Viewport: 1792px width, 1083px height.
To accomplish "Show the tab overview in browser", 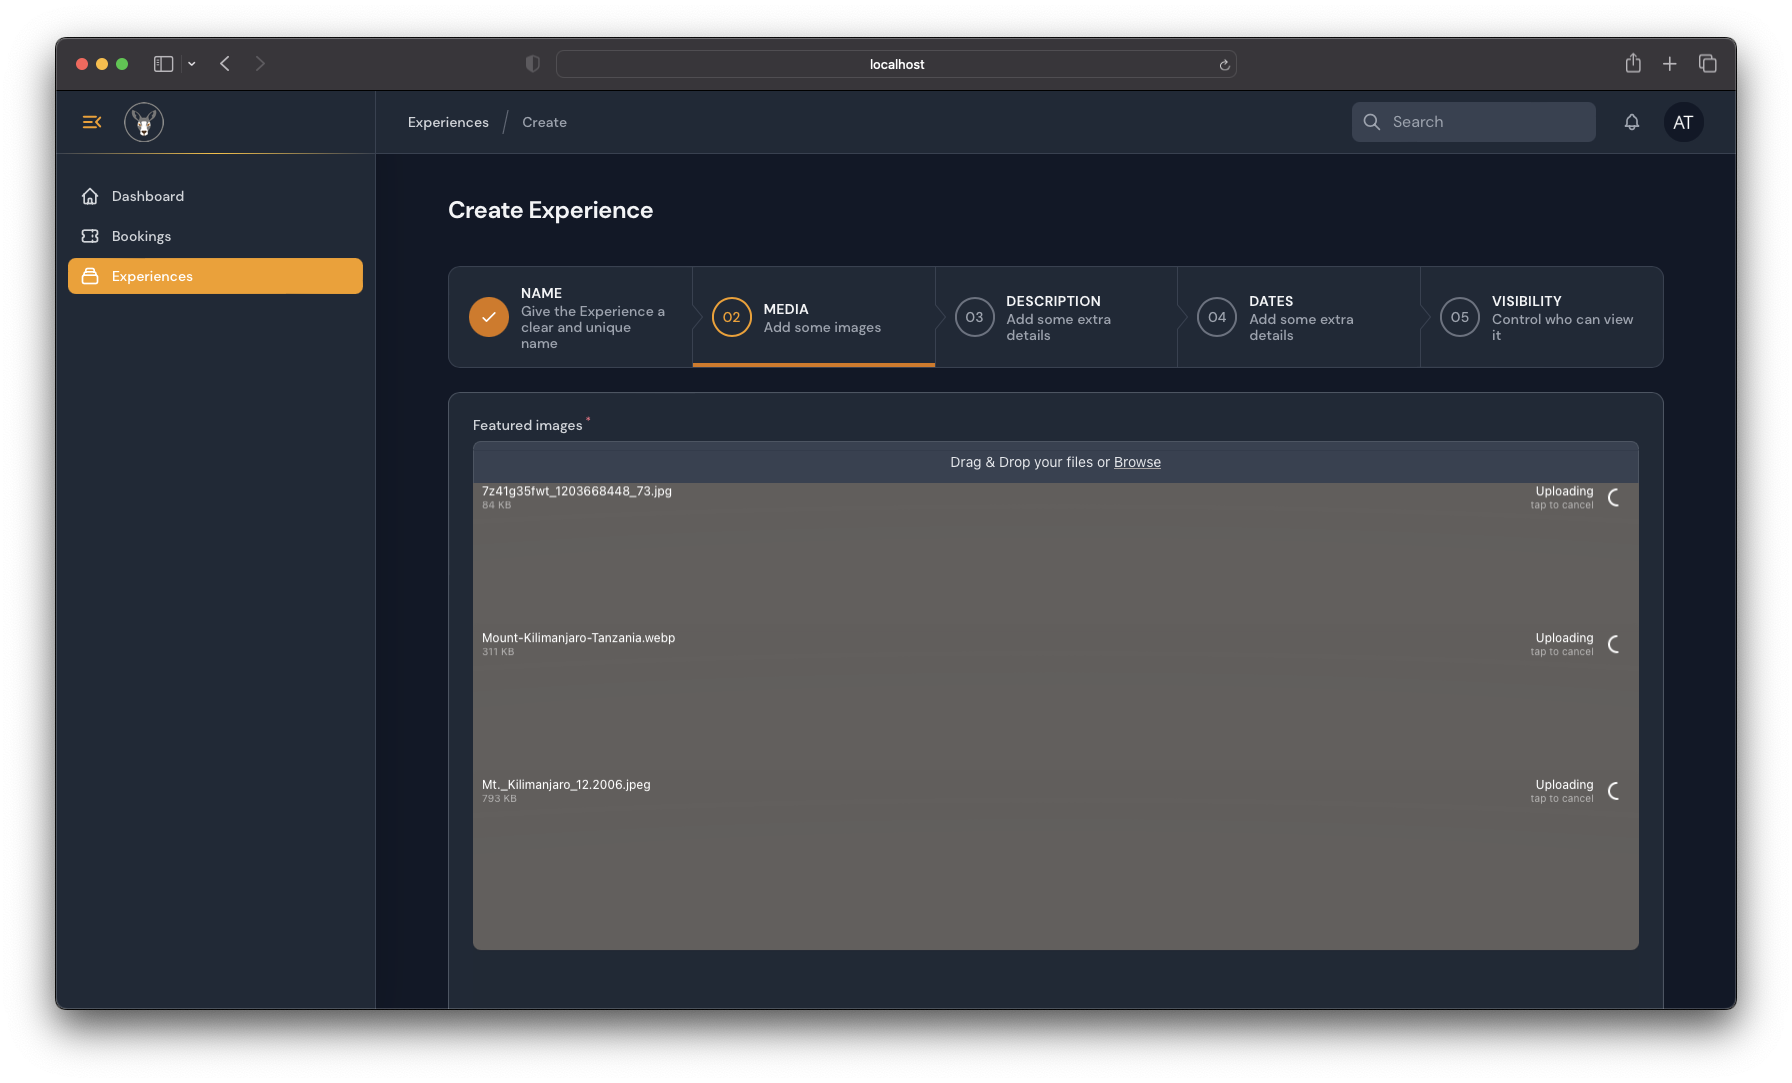I will pos(1707,64).
